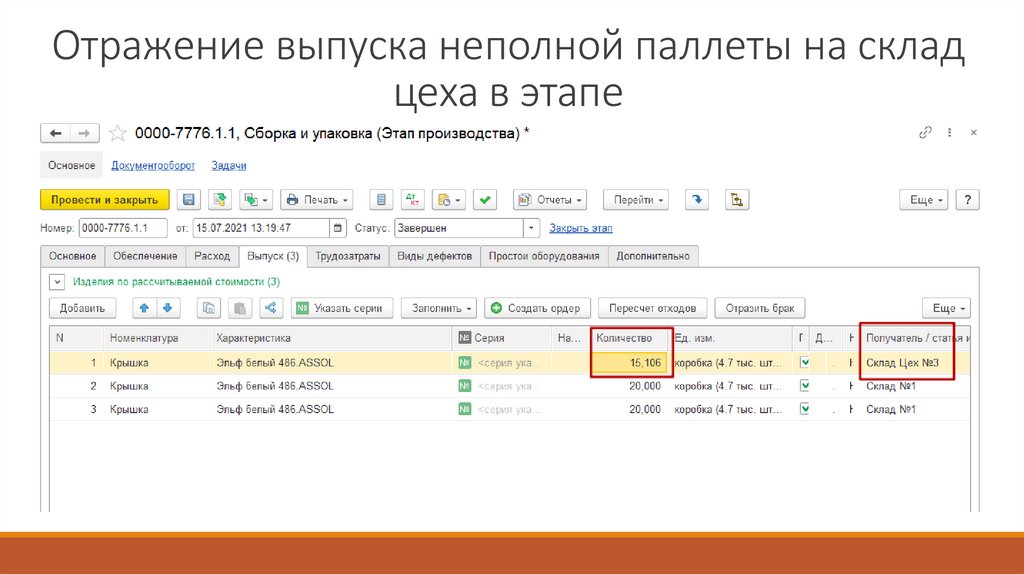Click the split row icon
The height and width of the screenshot is (574, 1024).
271,308
